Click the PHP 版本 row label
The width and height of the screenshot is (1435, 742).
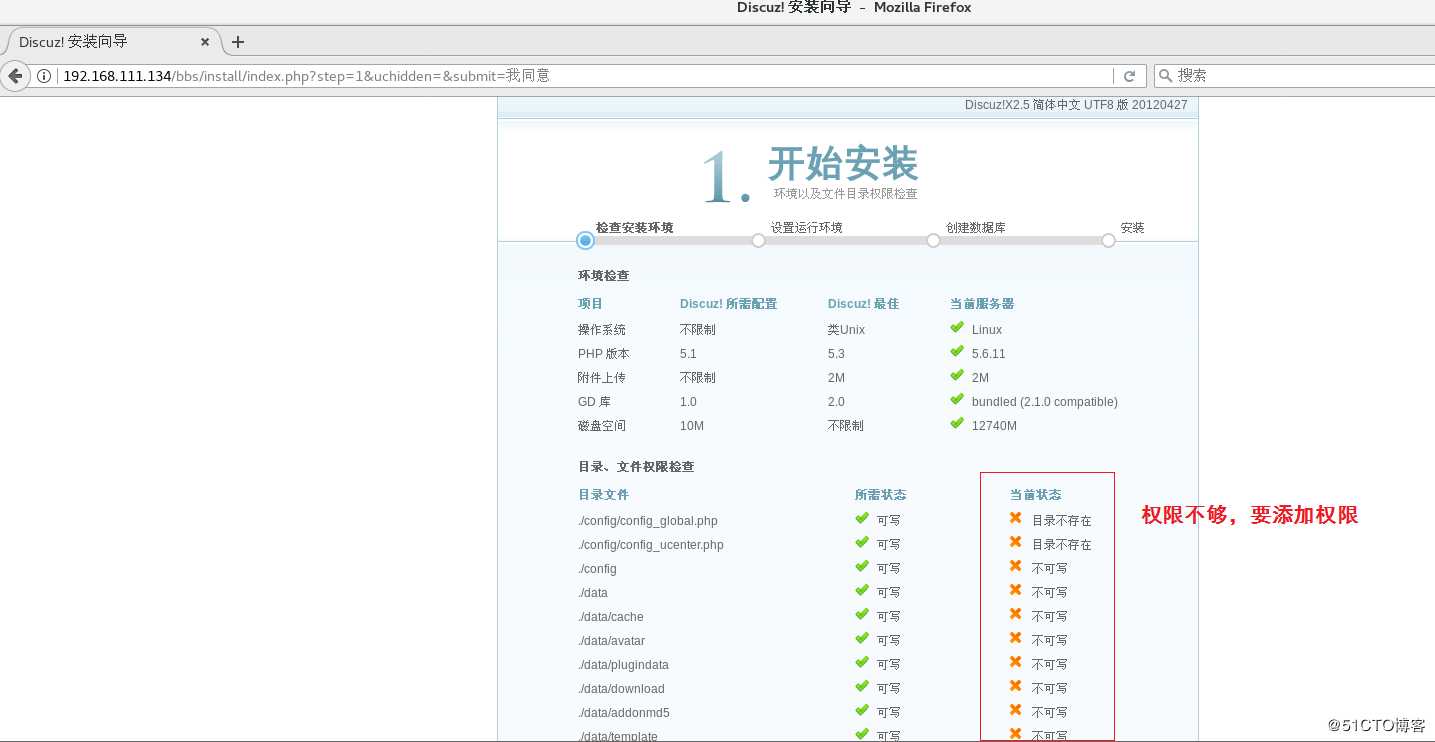(604, 354)
